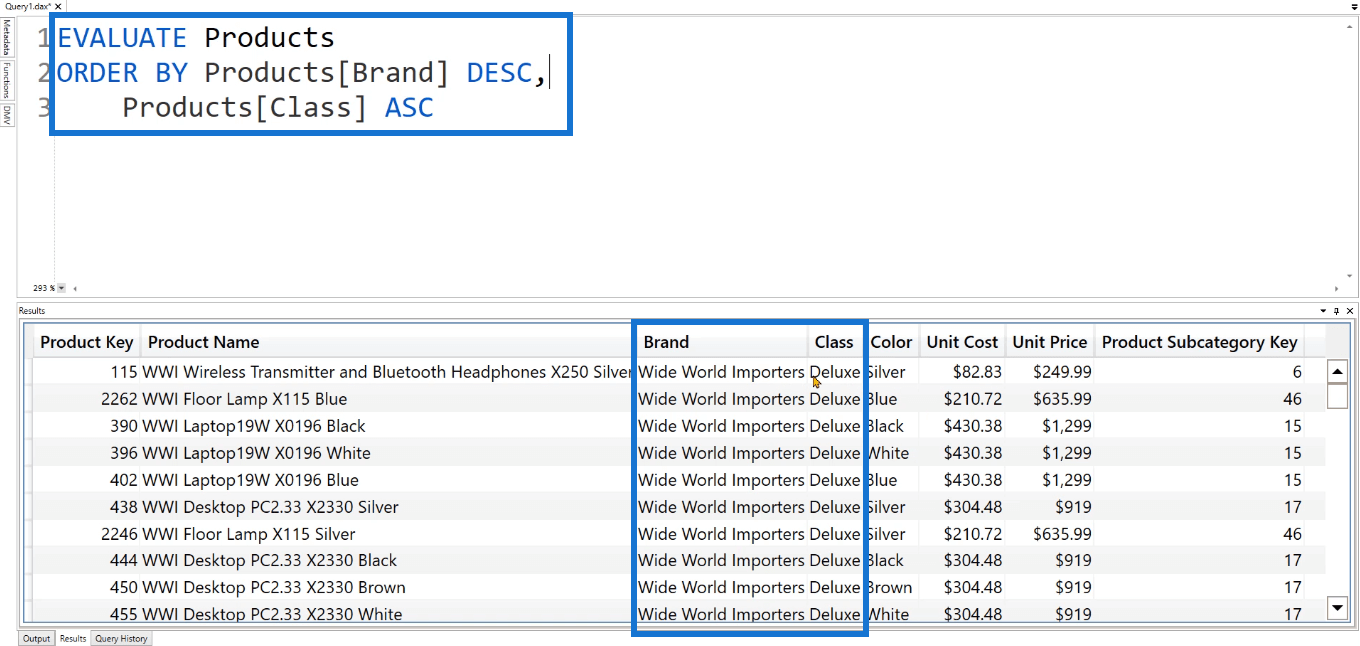Screen dimensions: 1360x646
Task: Sort by Product Name column header
Action: [x=387, y=342]
